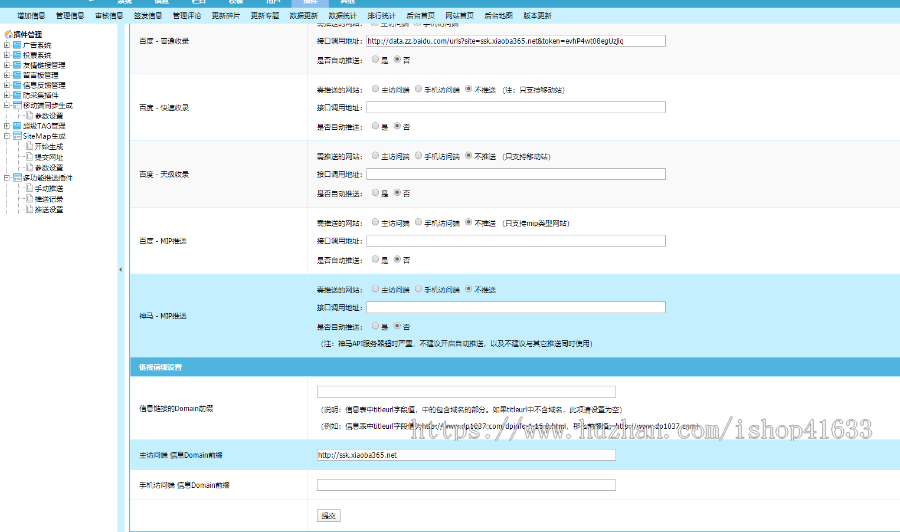Click the page icon beside 推送记录

pyautogui.click(x=29, y=199)
